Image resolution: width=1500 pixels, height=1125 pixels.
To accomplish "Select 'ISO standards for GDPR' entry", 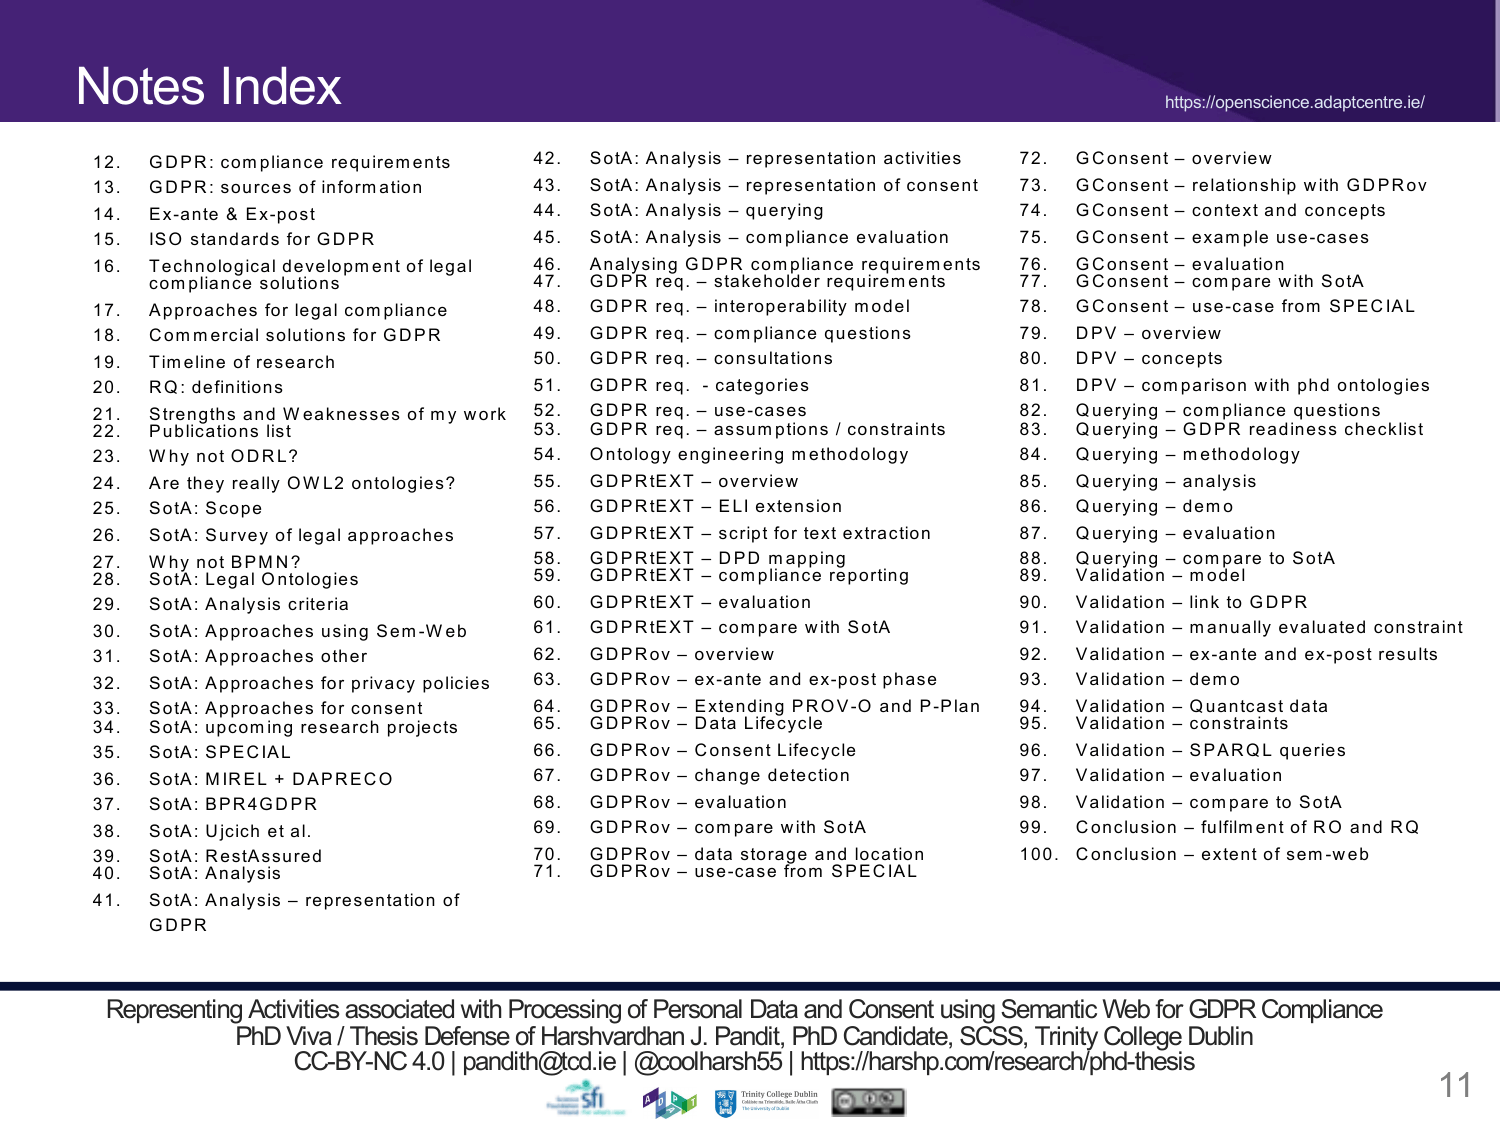I will [x=262, y=239].
